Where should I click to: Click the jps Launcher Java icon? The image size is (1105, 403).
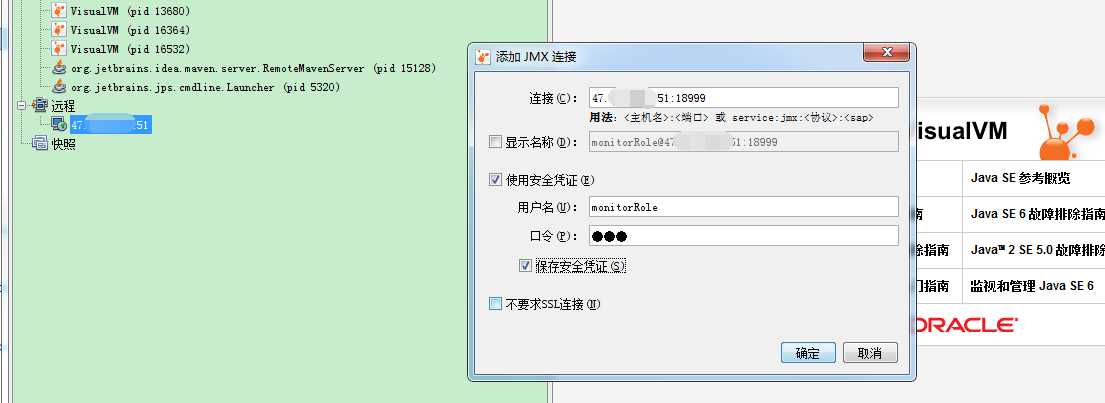(x=60, y=87)
